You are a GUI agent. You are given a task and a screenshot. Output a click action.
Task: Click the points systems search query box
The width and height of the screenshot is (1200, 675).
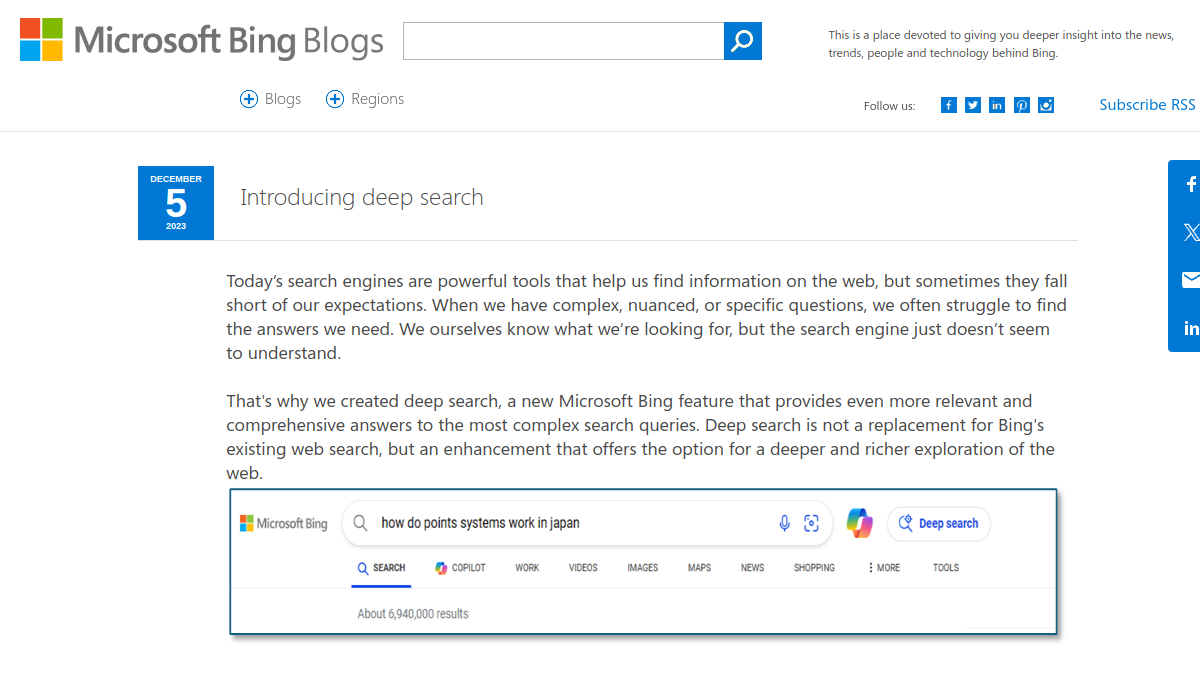(587, 523)
